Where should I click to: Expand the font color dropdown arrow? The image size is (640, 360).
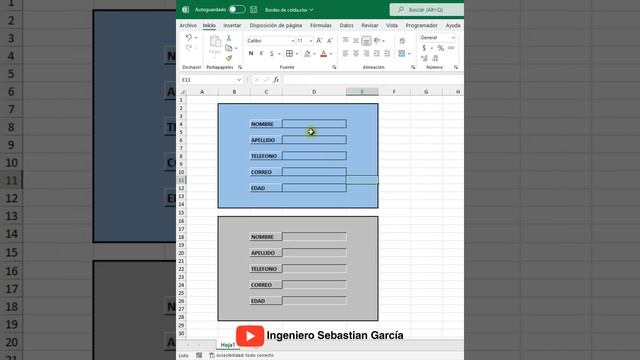(x=331, y=54)
